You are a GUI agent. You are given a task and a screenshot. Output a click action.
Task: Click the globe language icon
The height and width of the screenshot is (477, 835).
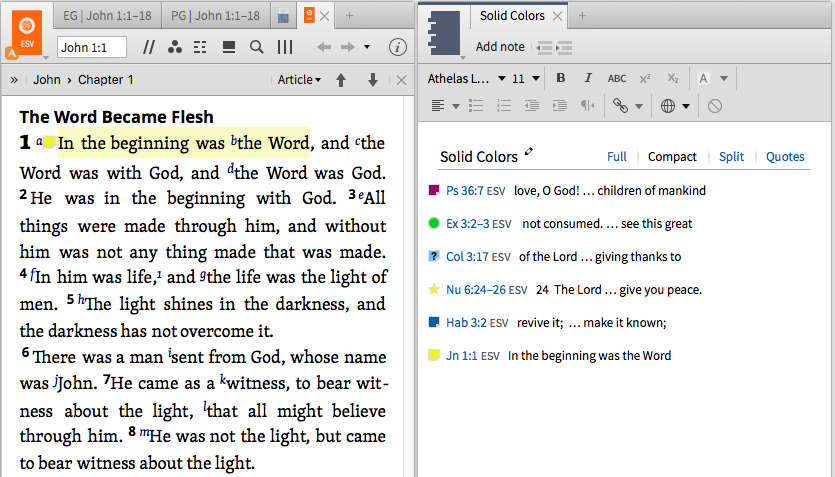click(668, 106)
